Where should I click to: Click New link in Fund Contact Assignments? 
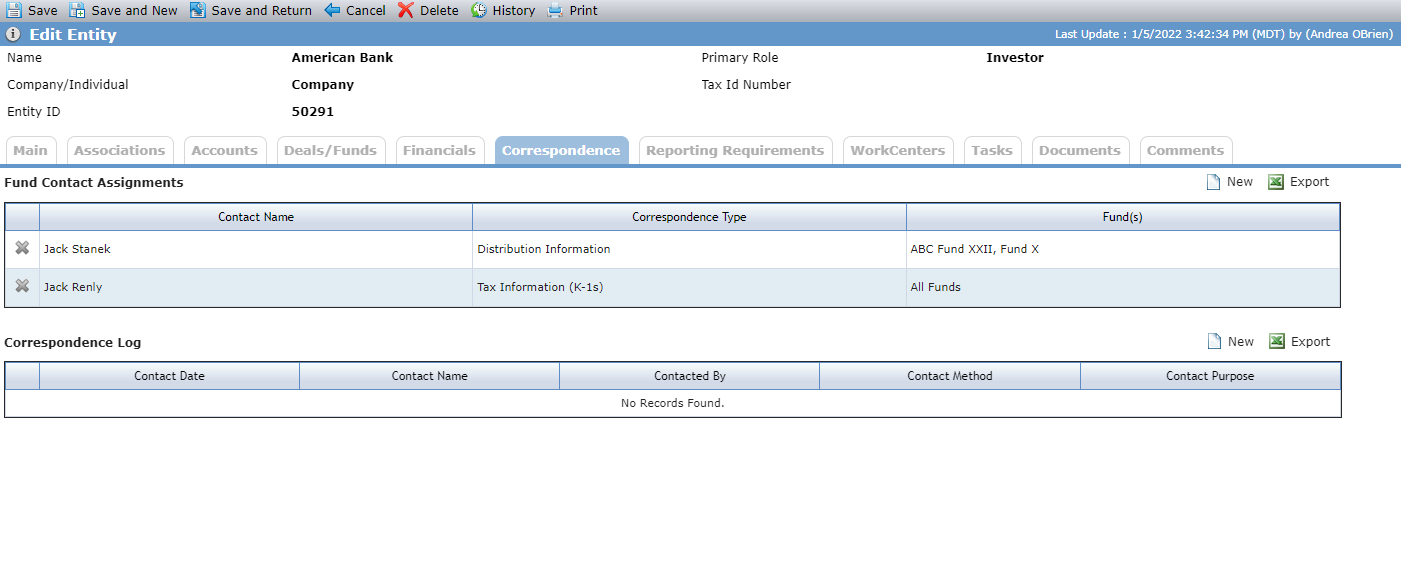pyautogui.click(x=1240, y=182)
